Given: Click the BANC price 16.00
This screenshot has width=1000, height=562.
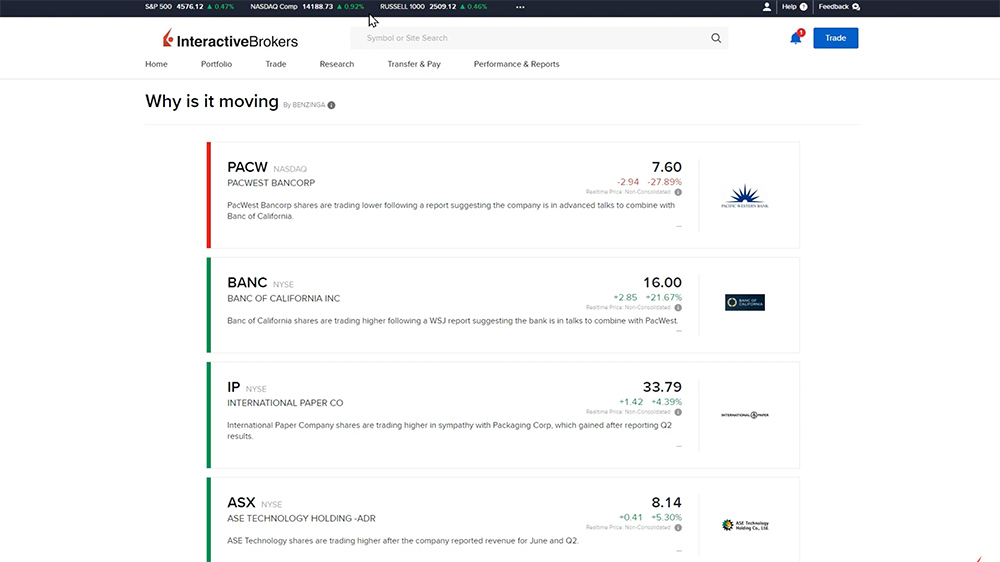Looking at the screenshot, I should point(662,283).
